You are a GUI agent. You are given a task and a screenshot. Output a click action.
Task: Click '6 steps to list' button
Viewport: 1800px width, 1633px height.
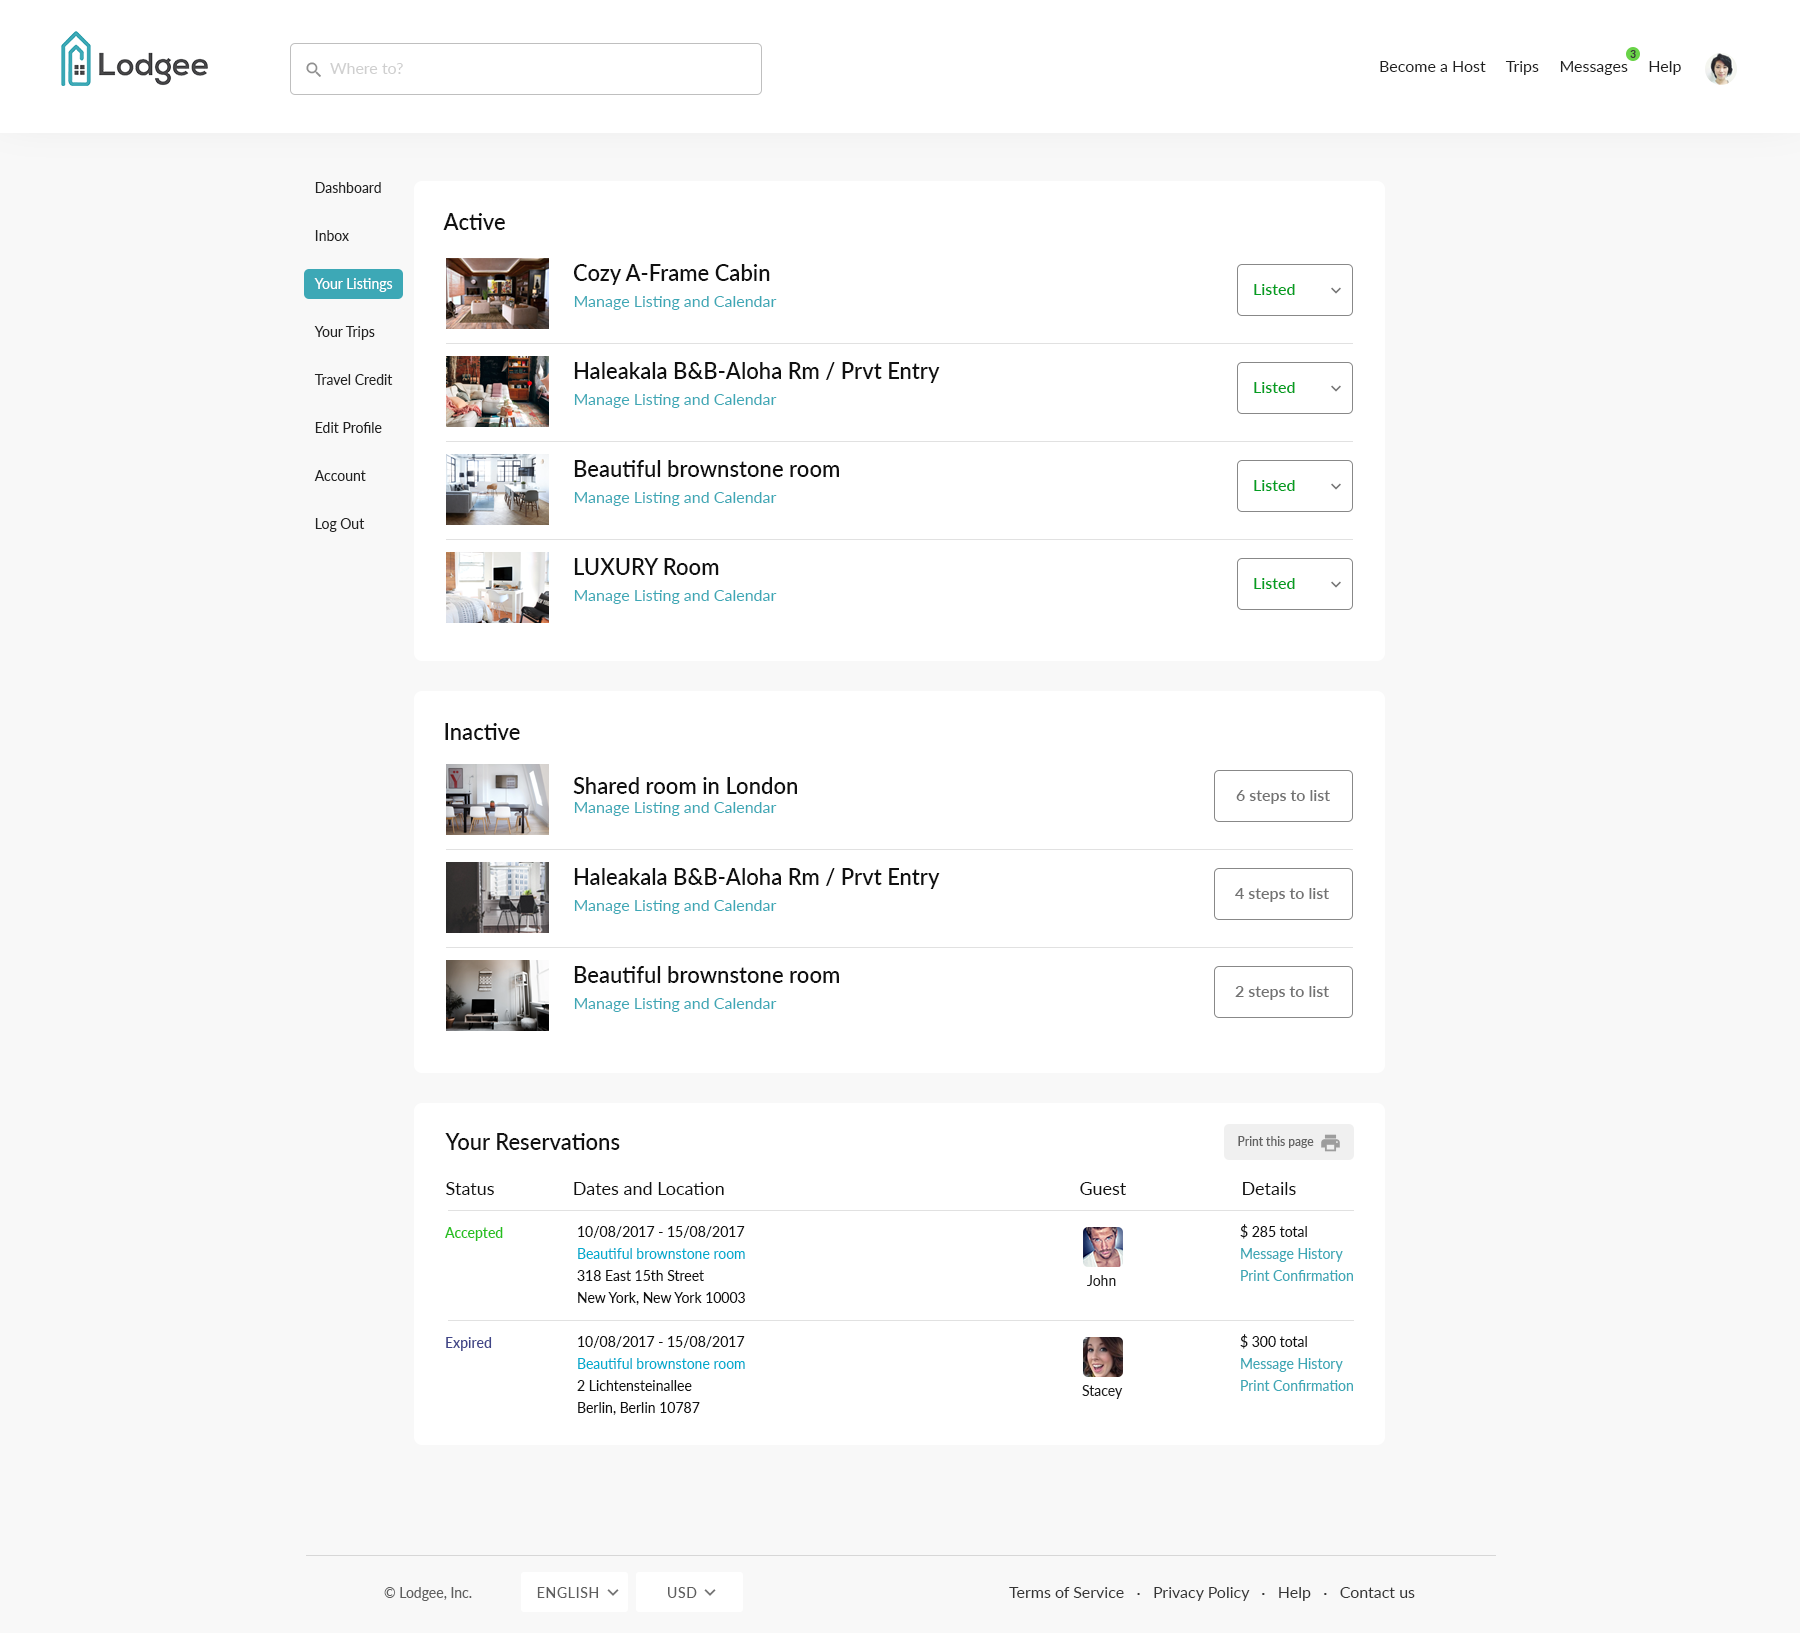1283,796
